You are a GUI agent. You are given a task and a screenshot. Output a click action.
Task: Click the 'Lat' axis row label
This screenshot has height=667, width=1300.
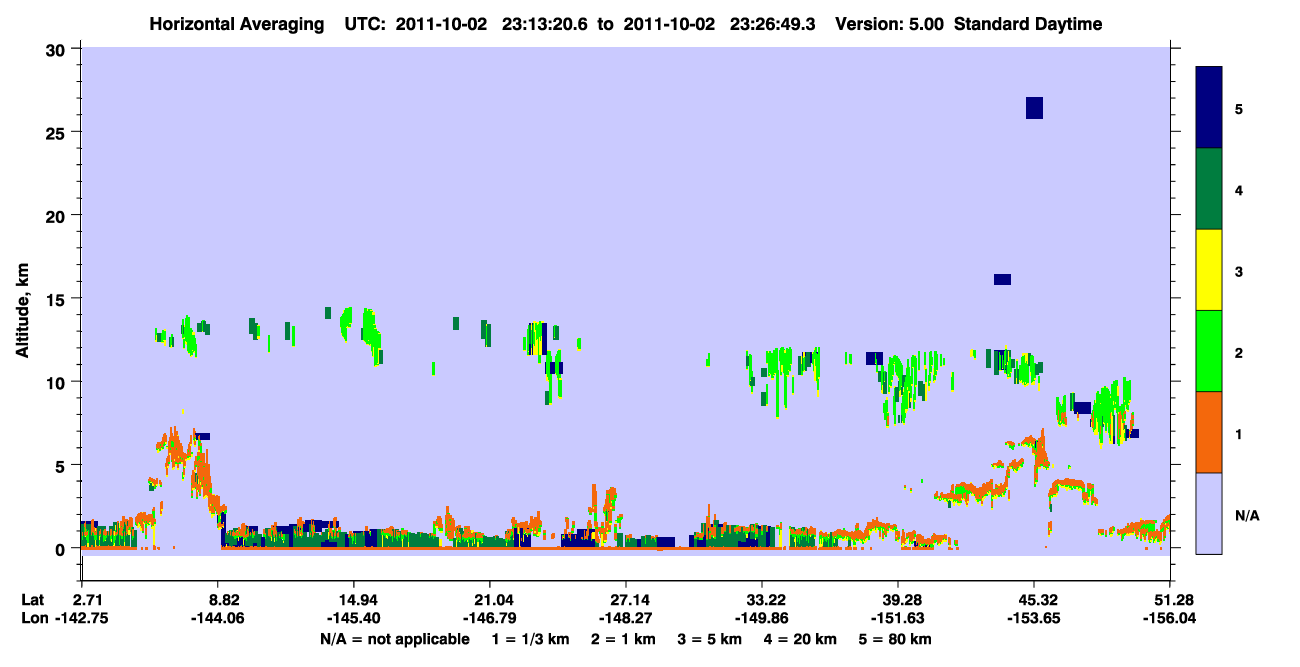point(33,600)
